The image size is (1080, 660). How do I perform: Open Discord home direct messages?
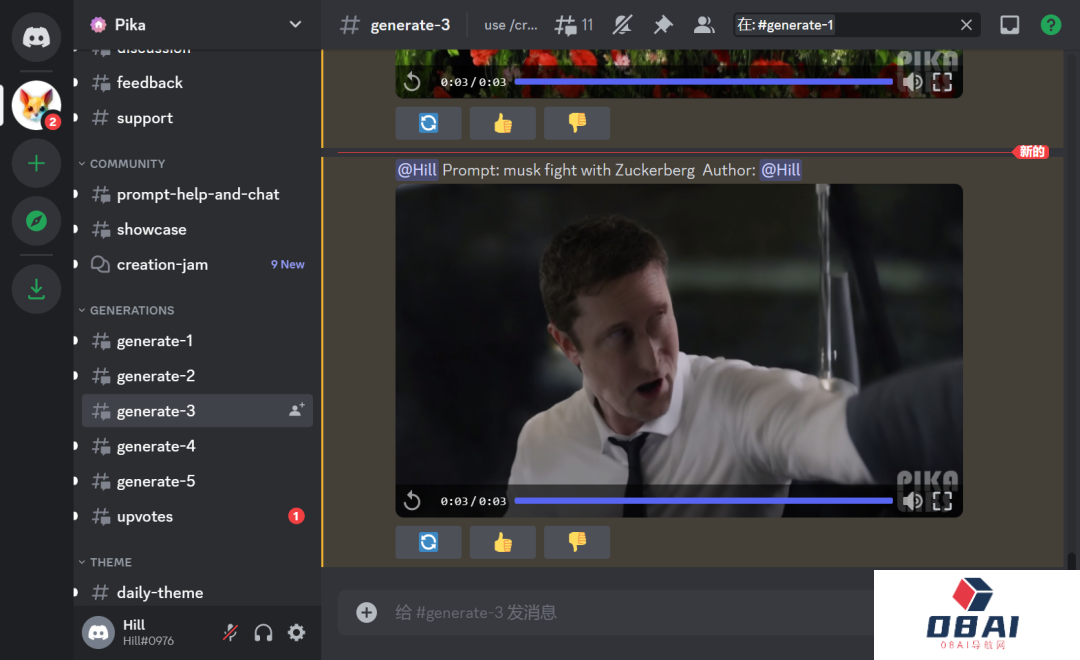click(37, 37)
